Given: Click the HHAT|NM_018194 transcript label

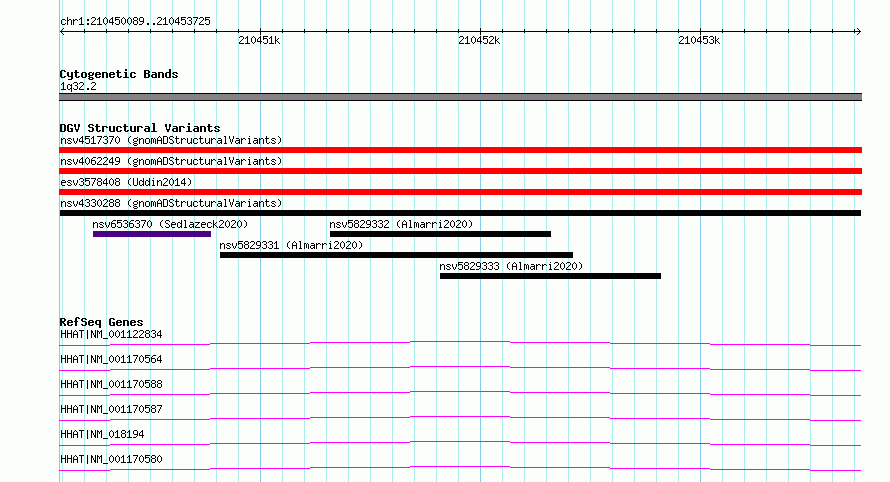Looking at the screenshot, I should point(102,434).
